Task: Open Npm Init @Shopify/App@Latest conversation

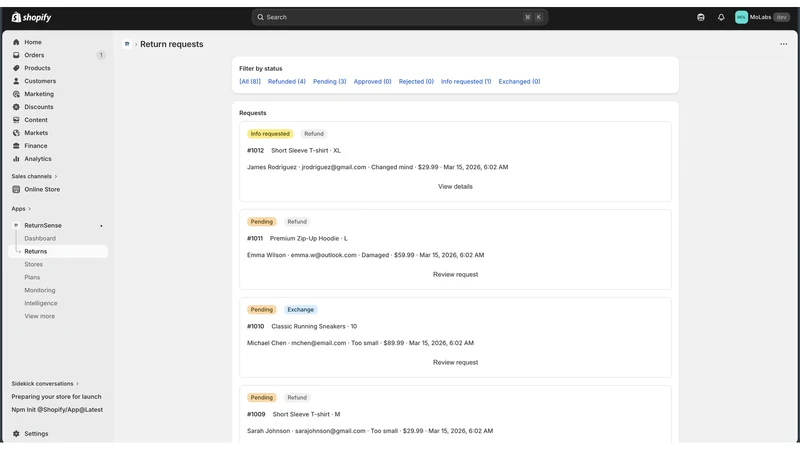Action: tap(57, 410)
